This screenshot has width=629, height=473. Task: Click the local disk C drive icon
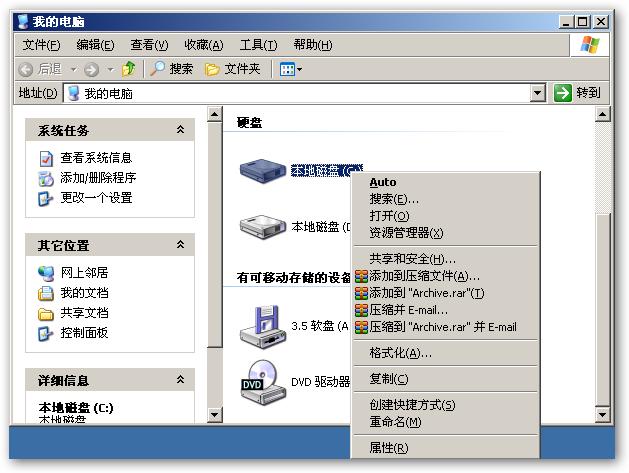264,171
